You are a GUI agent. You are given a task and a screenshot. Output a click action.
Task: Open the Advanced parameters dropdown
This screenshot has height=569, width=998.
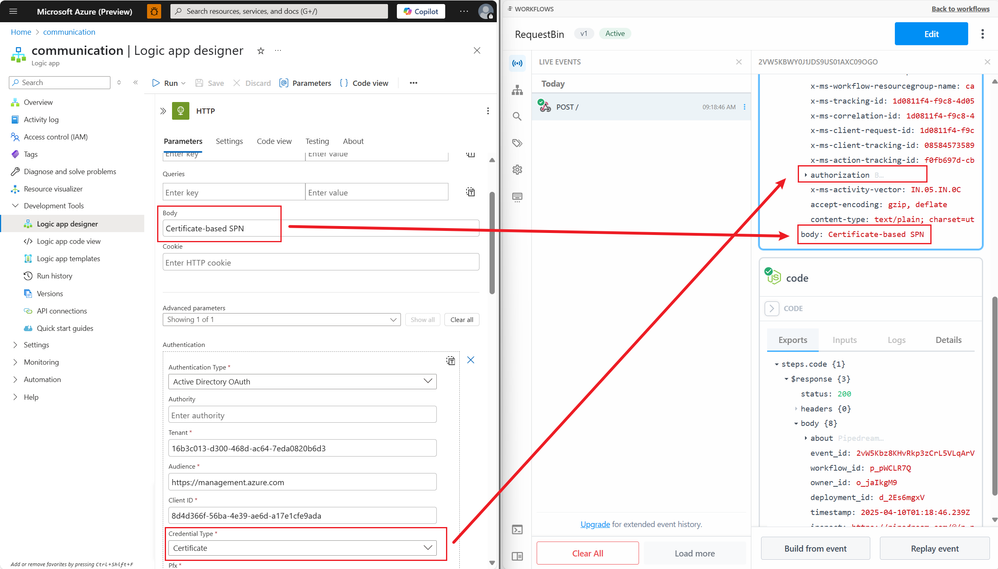[281, 320]
